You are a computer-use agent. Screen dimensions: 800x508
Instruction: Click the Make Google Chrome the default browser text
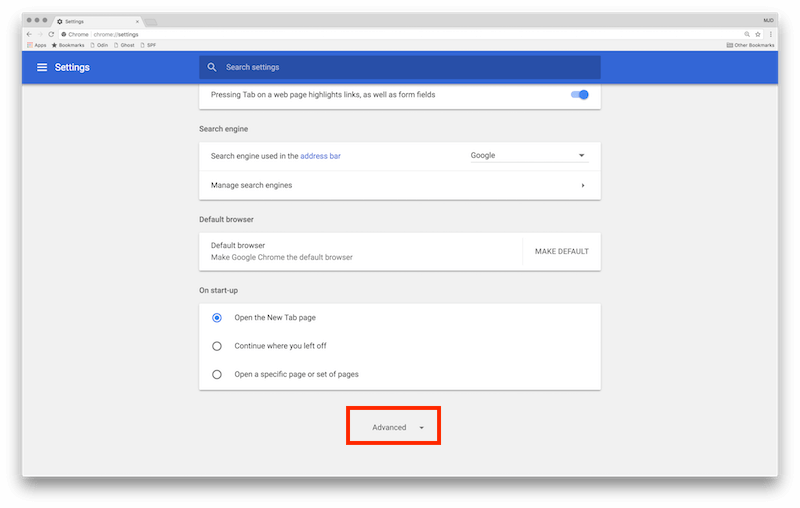pos(282,257)
